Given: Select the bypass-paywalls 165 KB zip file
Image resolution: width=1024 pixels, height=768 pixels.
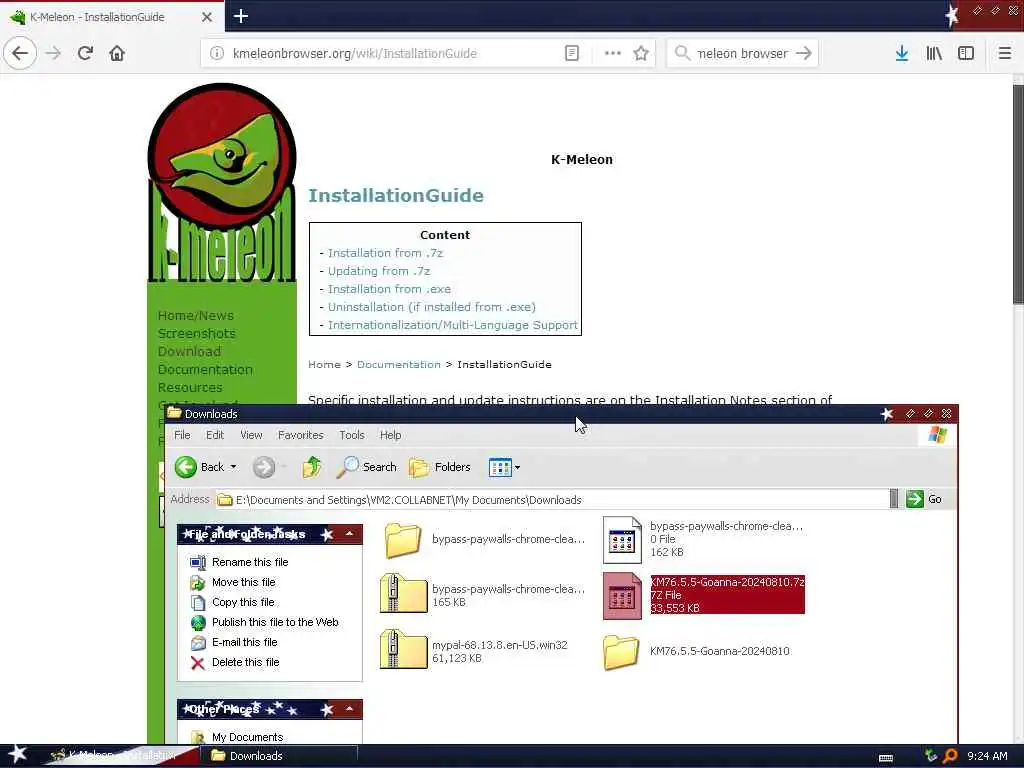Looking at the screenshot, I should click(x=483, y=594).
